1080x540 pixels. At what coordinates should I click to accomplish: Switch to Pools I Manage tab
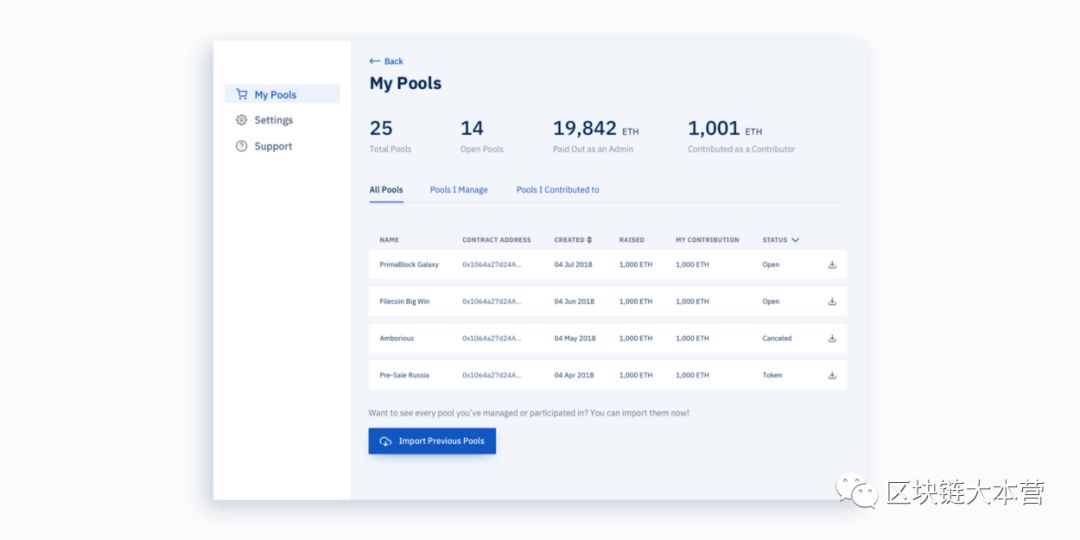pyautogui.click(x=459, y=190)
